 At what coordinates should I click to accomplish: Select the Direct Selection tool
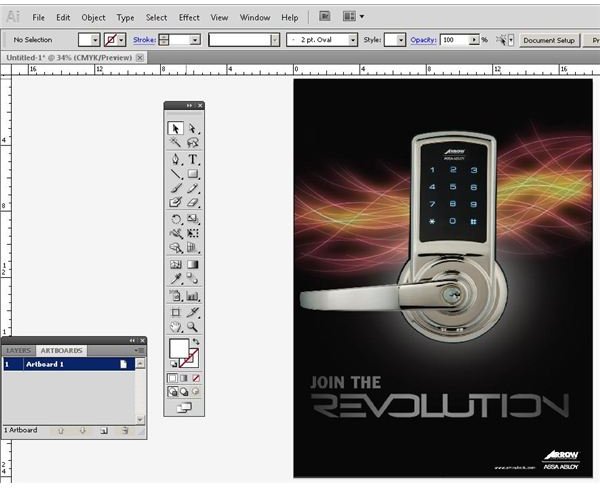click(x=192, y=129)
